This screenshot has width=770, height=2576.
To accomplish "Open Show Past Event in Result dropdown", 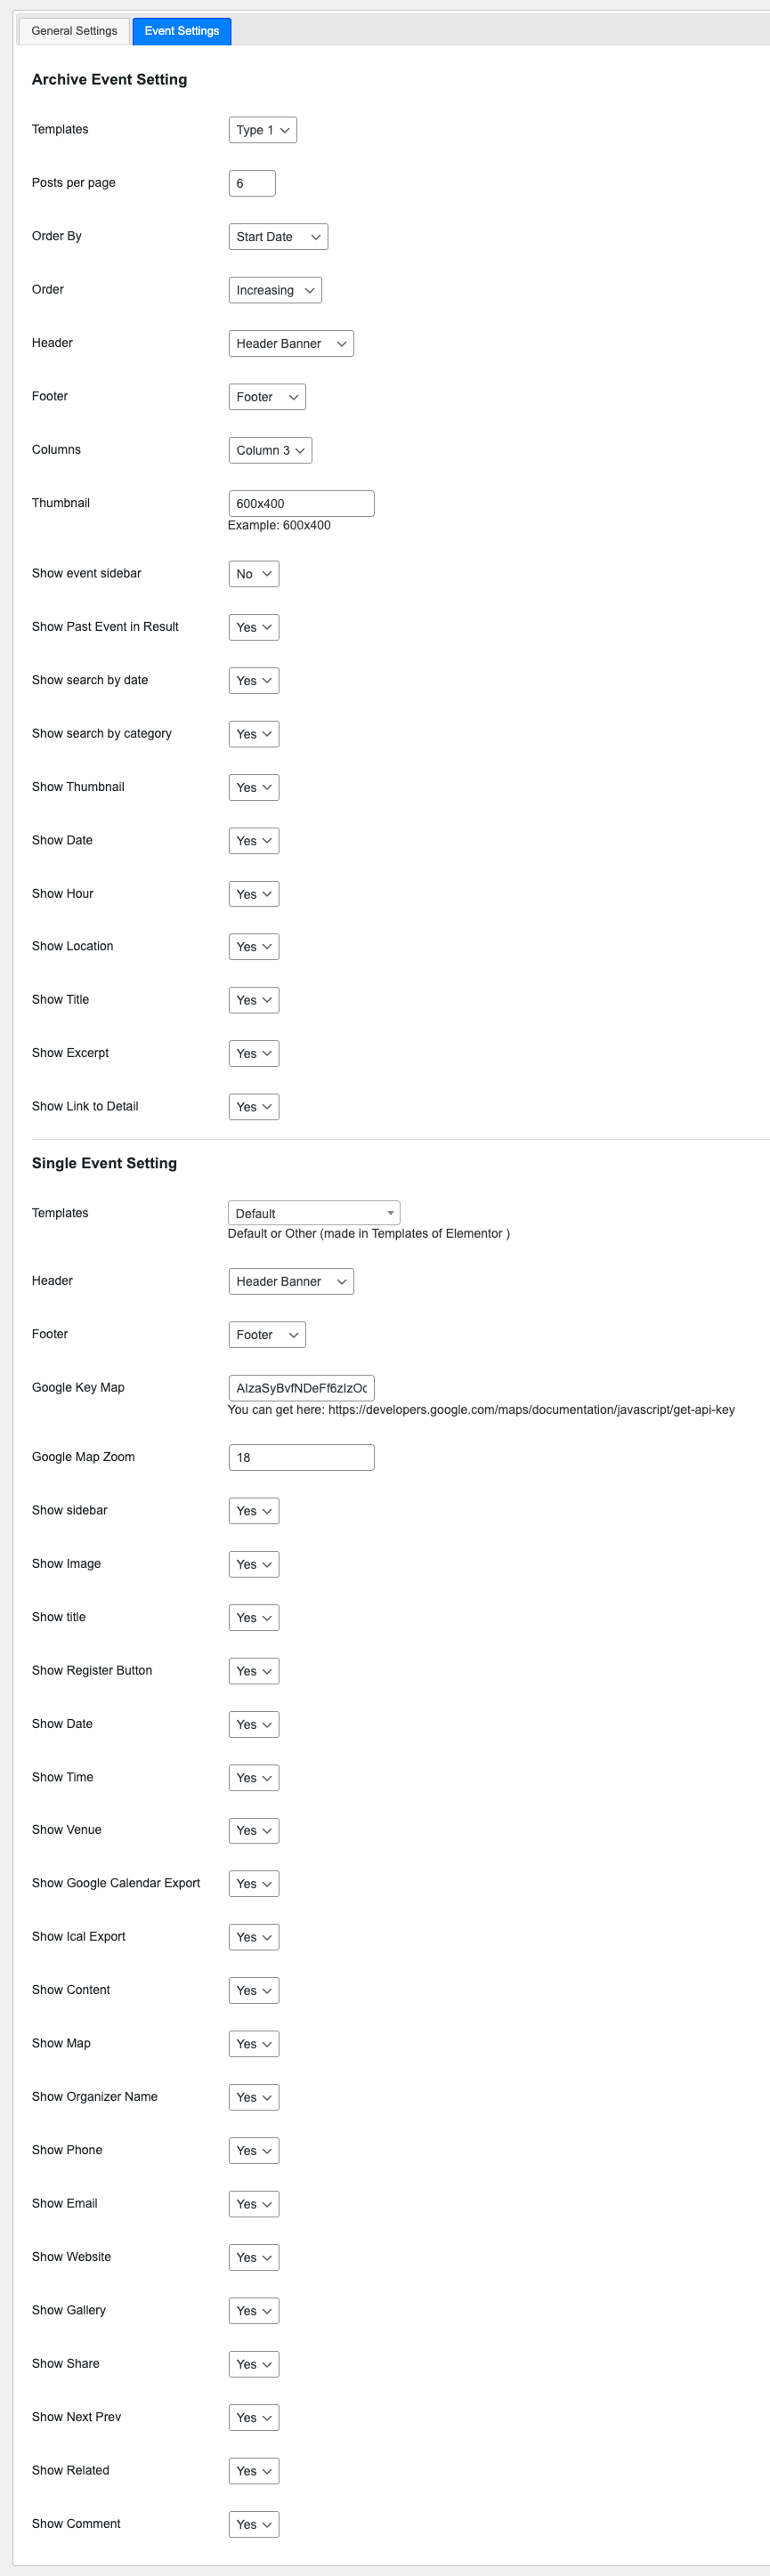I will click(x=254, y=627).
